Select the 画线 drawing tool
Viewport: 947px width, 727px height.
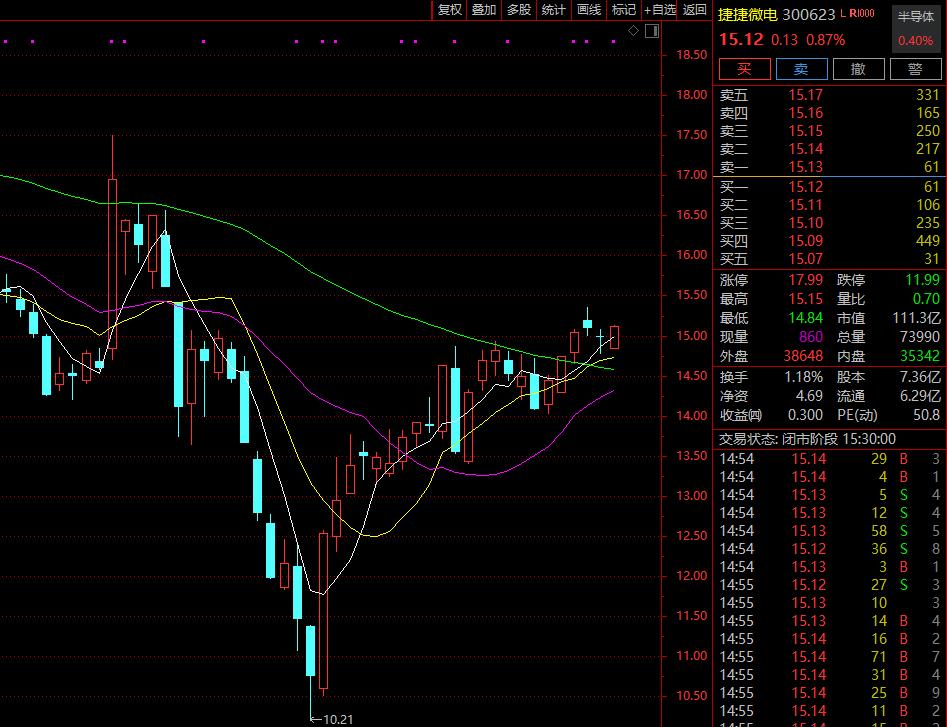[589, 10]
